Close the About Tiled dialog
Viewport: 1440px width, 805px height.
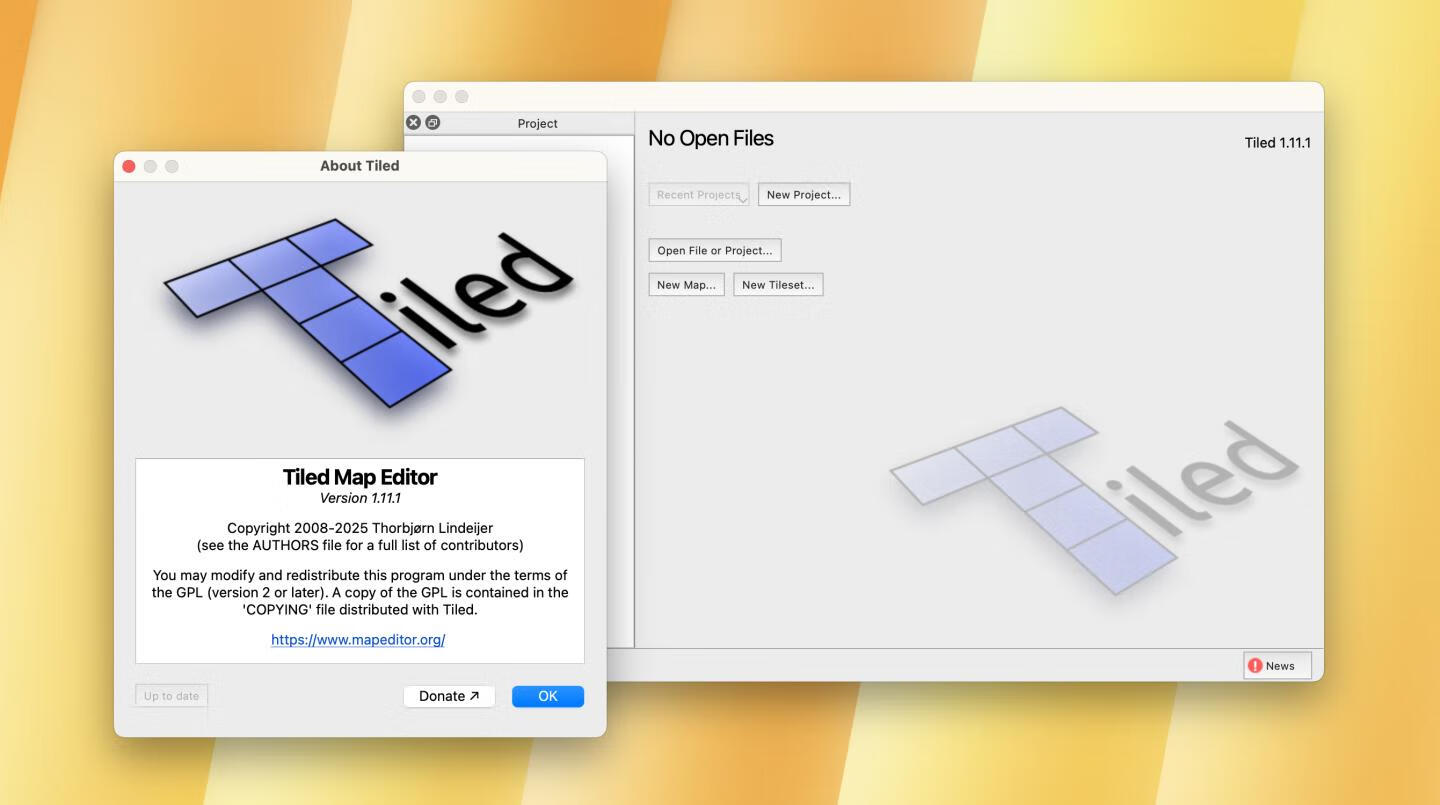pos(129,166)
